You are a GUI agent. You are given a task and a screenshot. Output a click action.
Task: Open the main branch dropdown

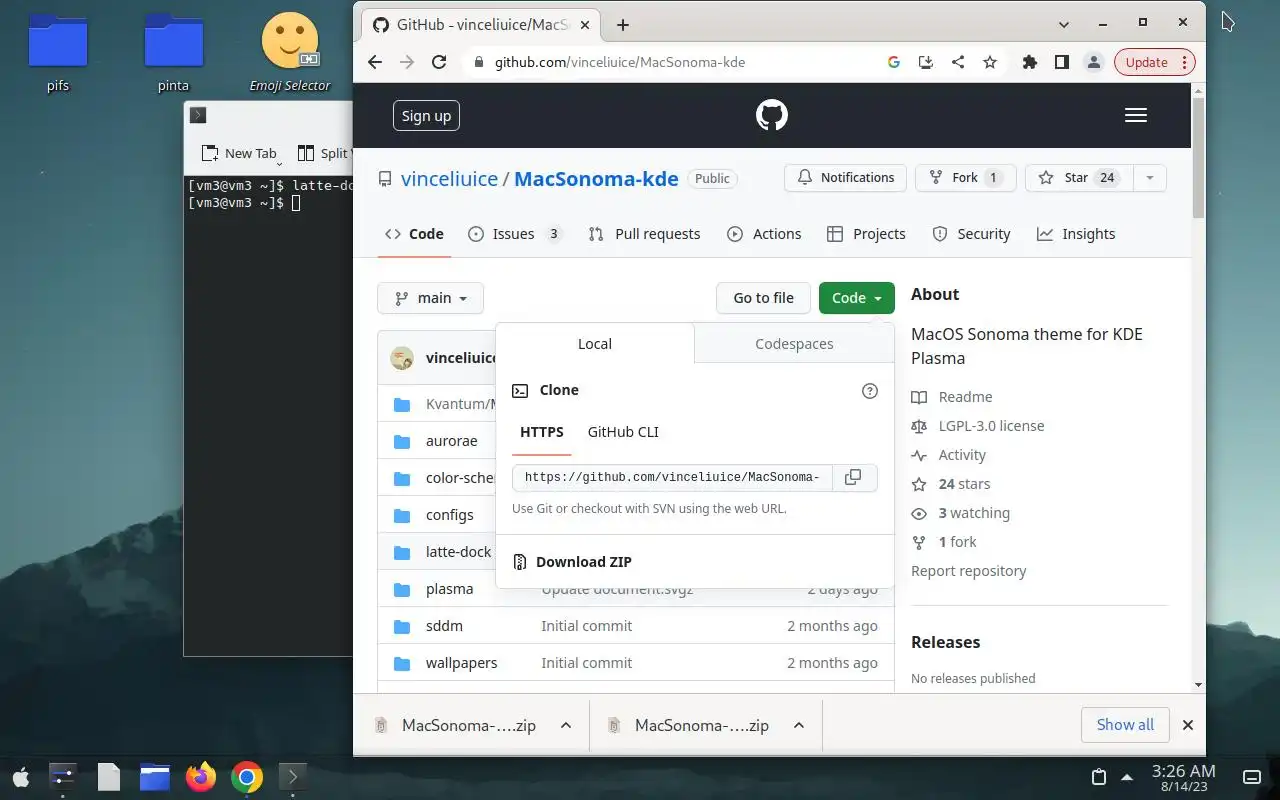[x=430, y=298]
